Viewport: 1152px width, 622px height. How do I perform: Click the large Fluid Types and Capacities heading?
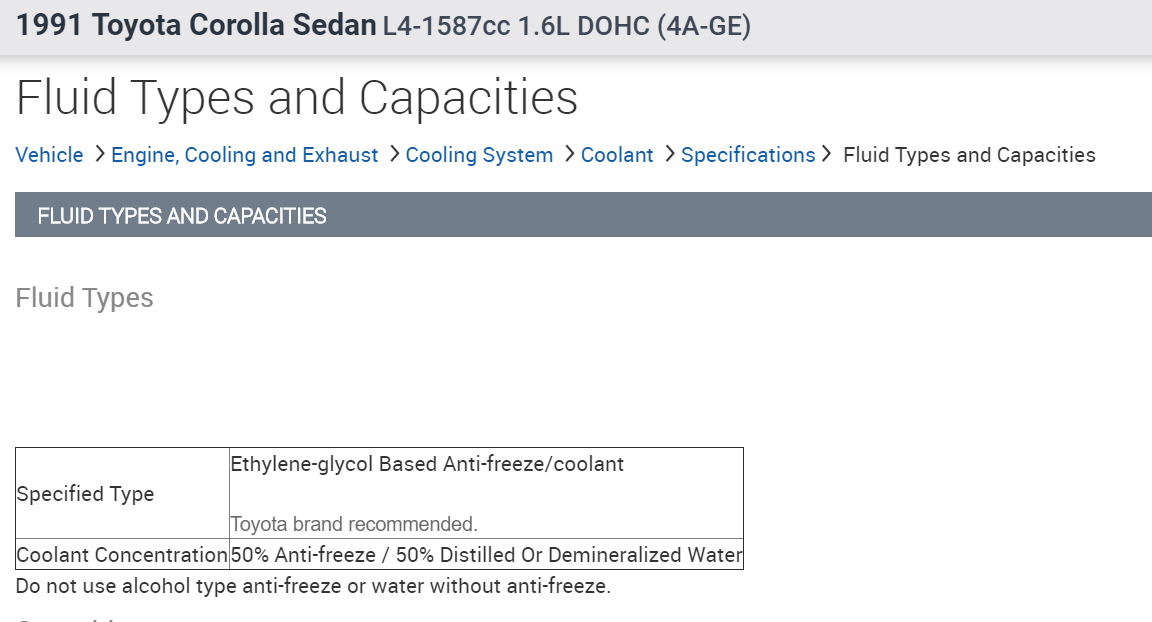297,98
